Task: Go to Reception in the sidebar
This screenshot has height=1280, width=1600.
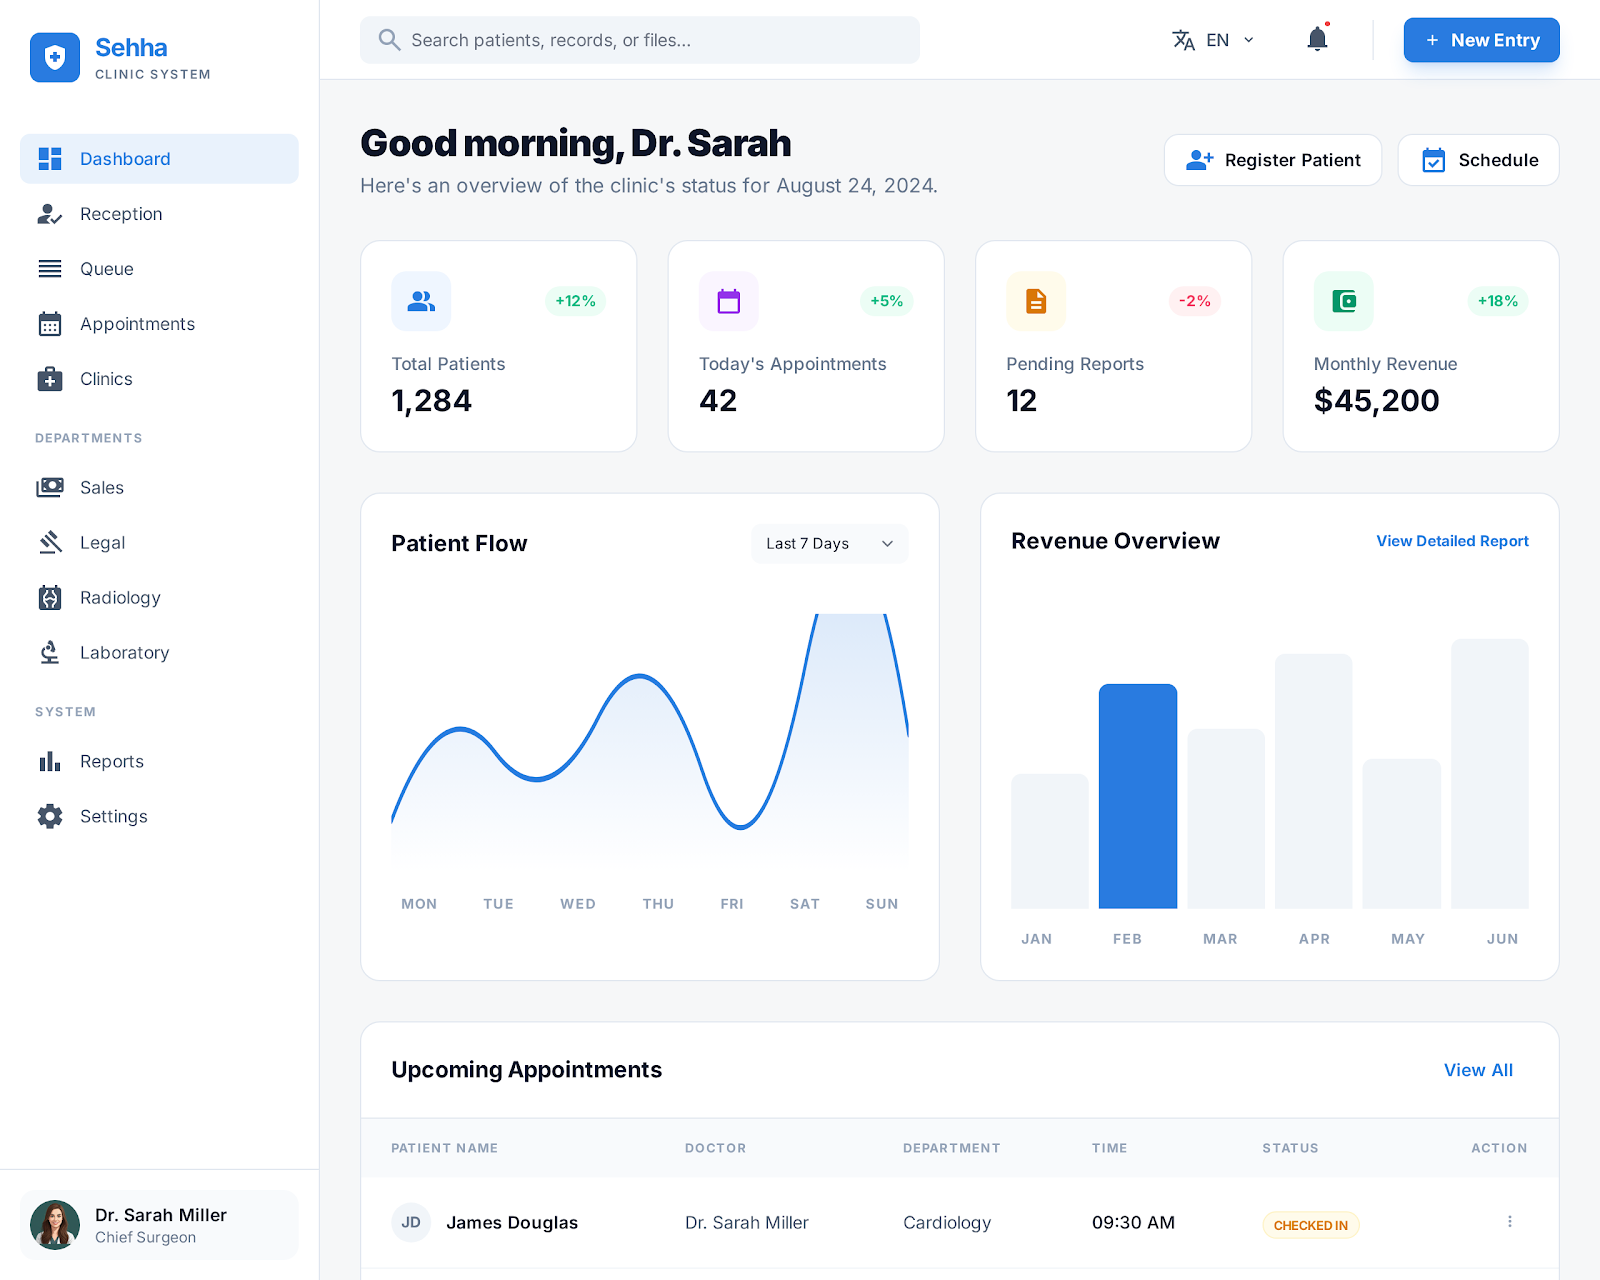Action: [121, 214]
